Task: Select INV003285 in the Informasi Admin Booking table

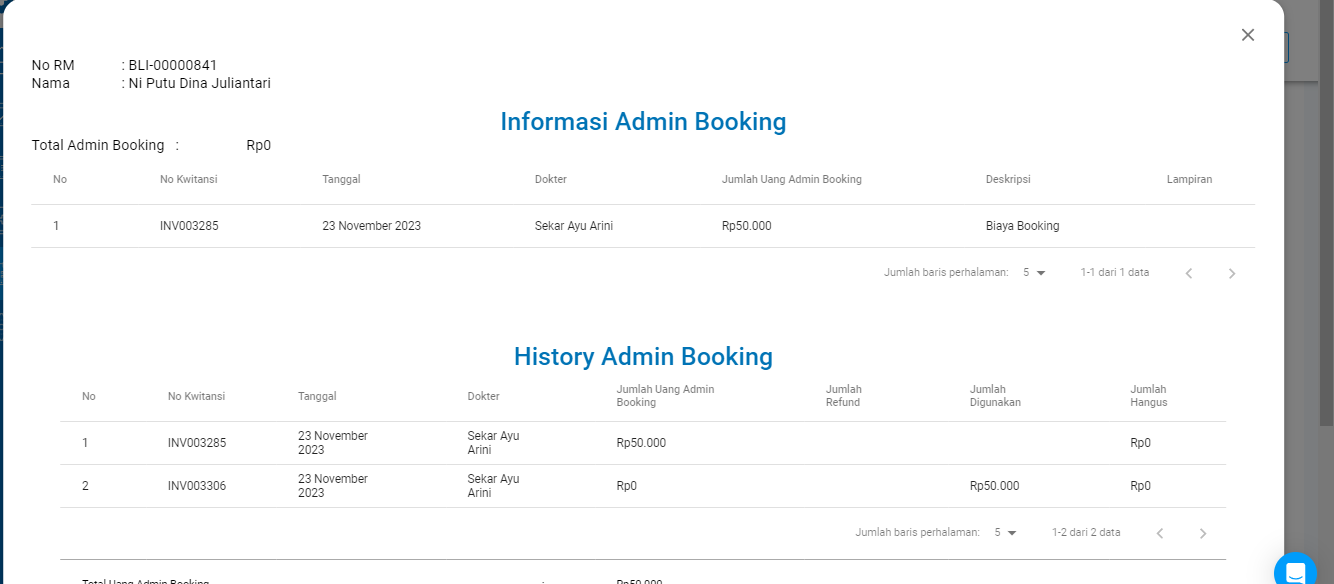Action: [189, 226]
